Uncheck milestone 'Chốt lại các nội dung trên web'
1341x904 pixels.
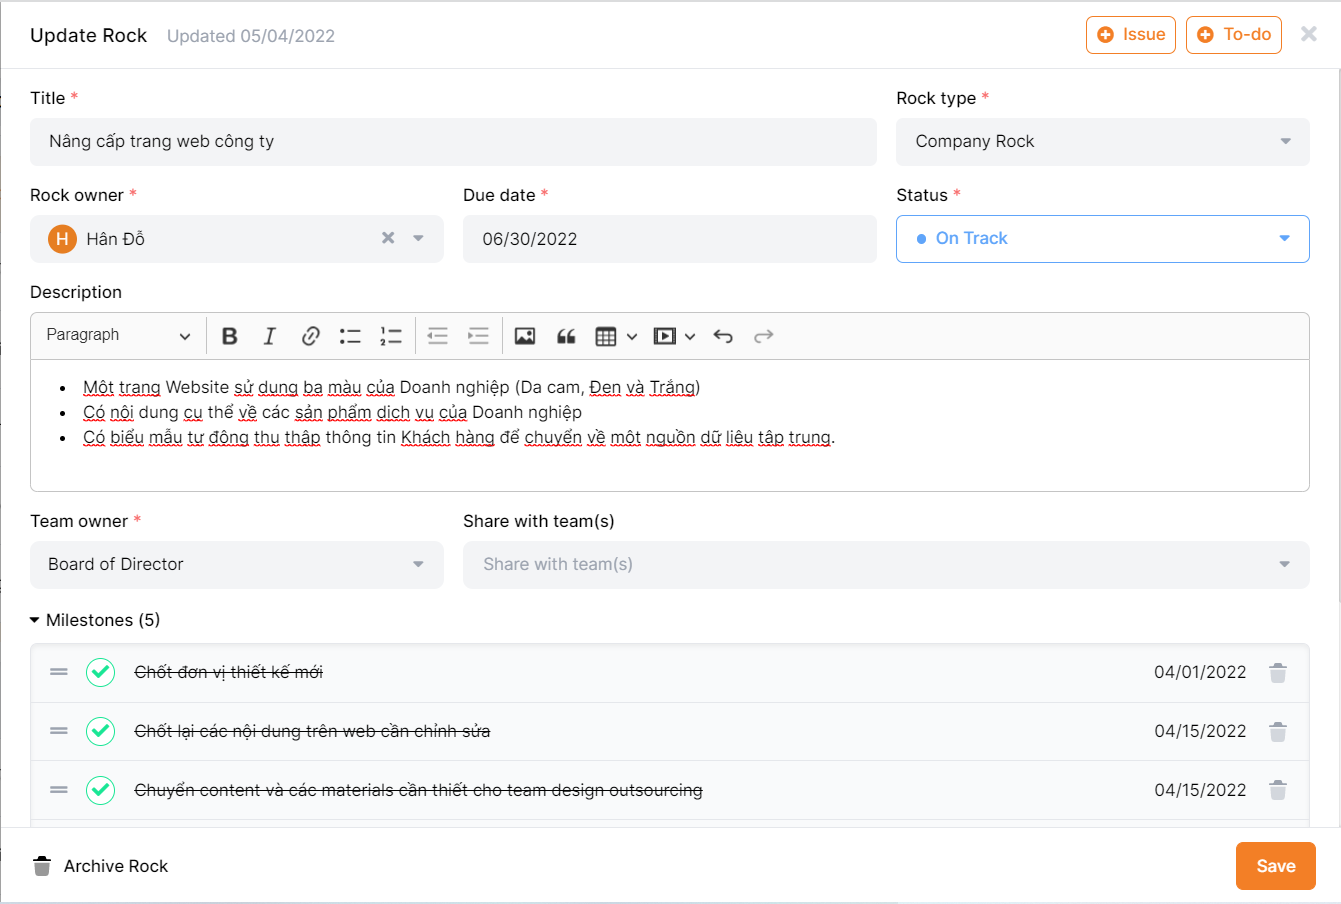(100, 731)
